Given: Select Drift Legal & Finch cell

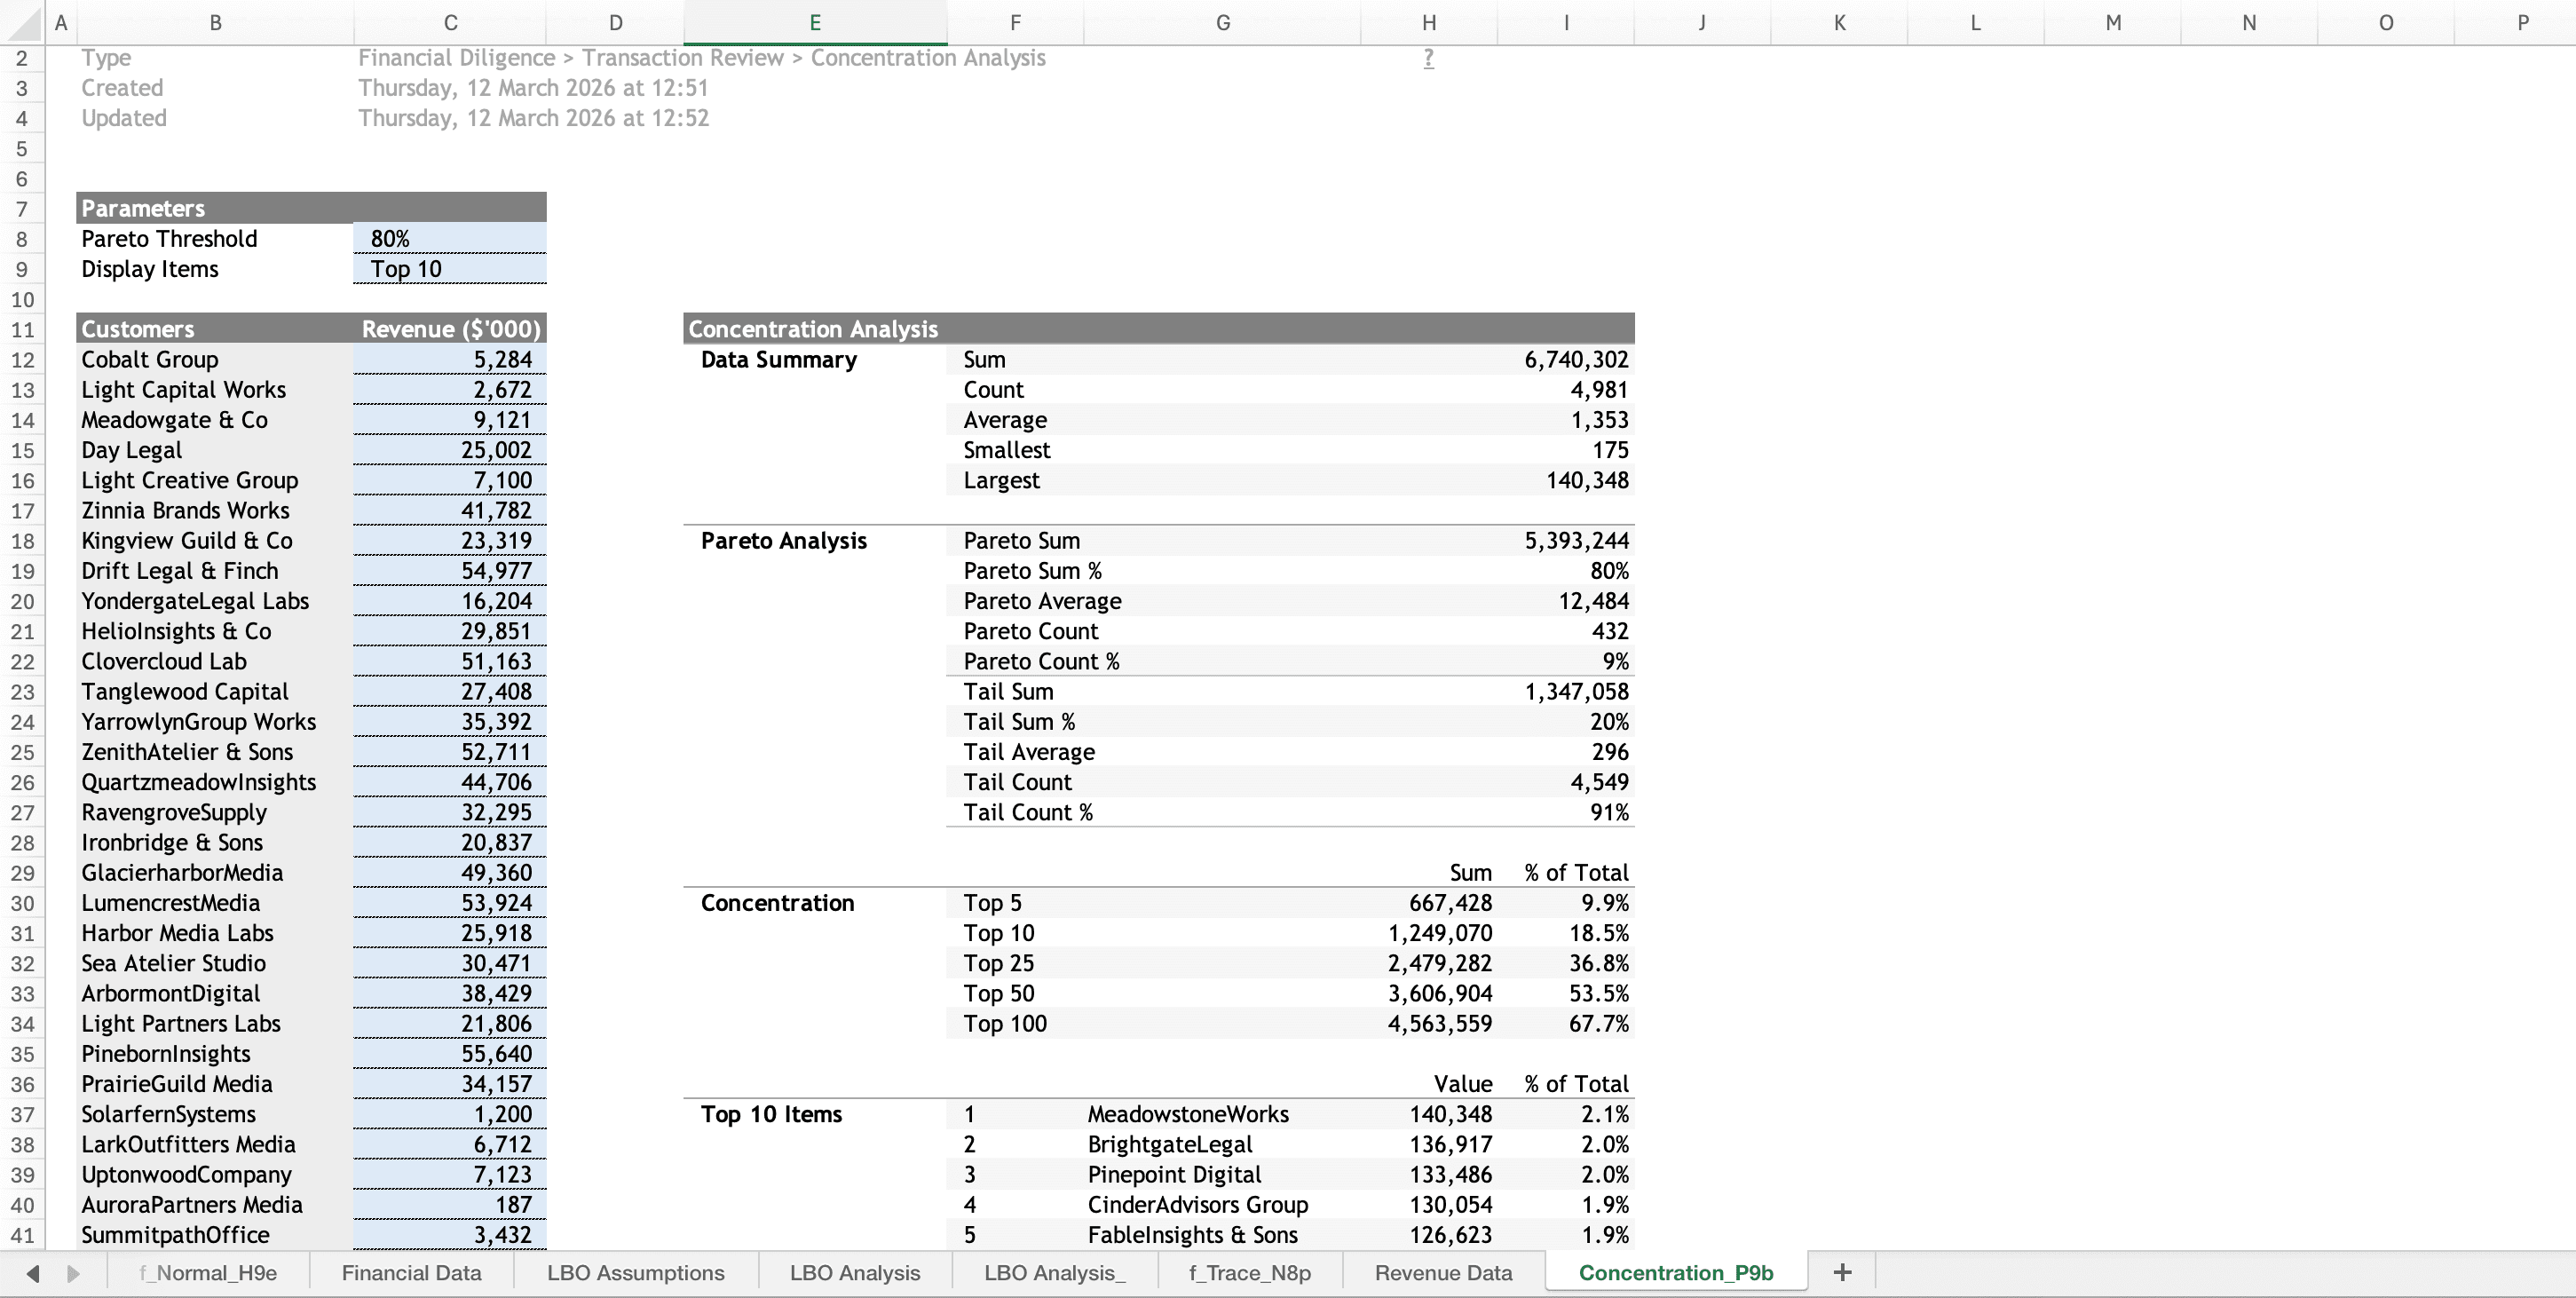Looking at the screenshot, I should click(215, 571).
